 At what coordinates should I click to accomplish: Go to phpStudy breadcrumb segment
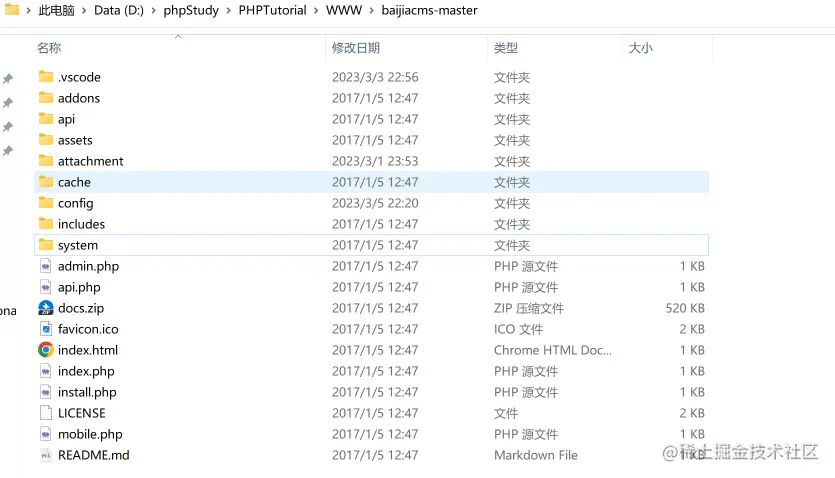(x=191, y=10)
